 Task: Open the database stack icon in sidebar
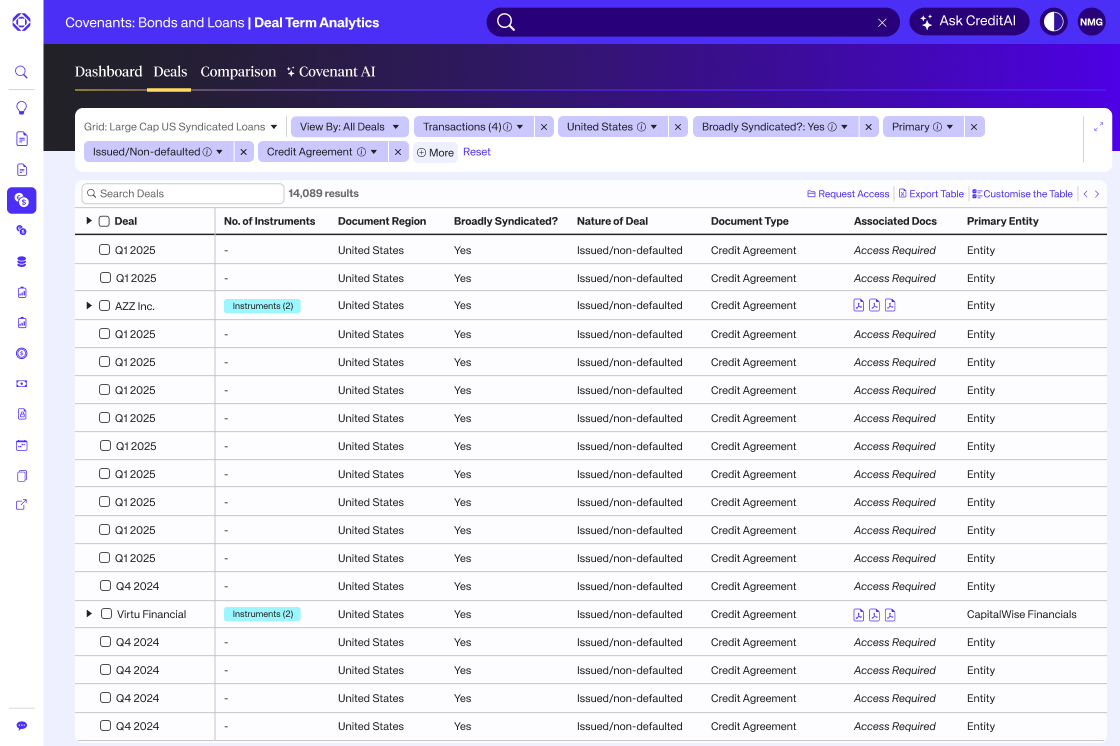[21, 262]
